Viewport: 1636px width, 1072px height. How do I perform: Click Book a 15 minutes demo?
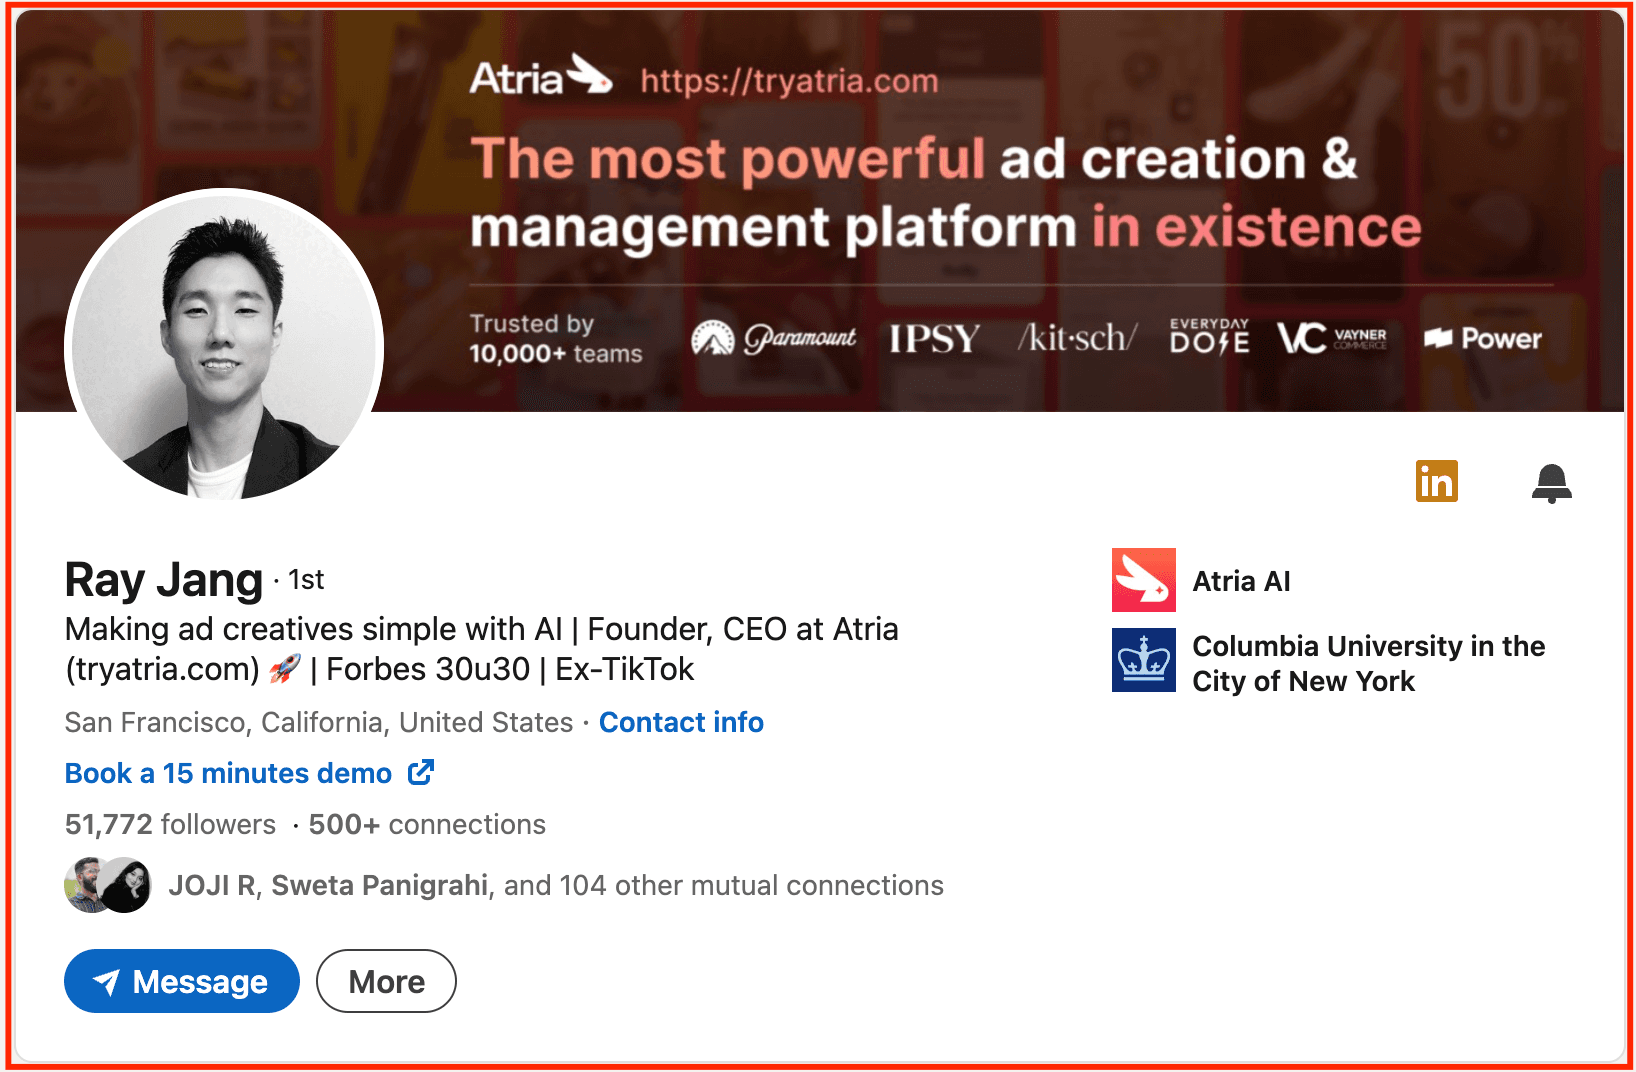coord(227,772)
